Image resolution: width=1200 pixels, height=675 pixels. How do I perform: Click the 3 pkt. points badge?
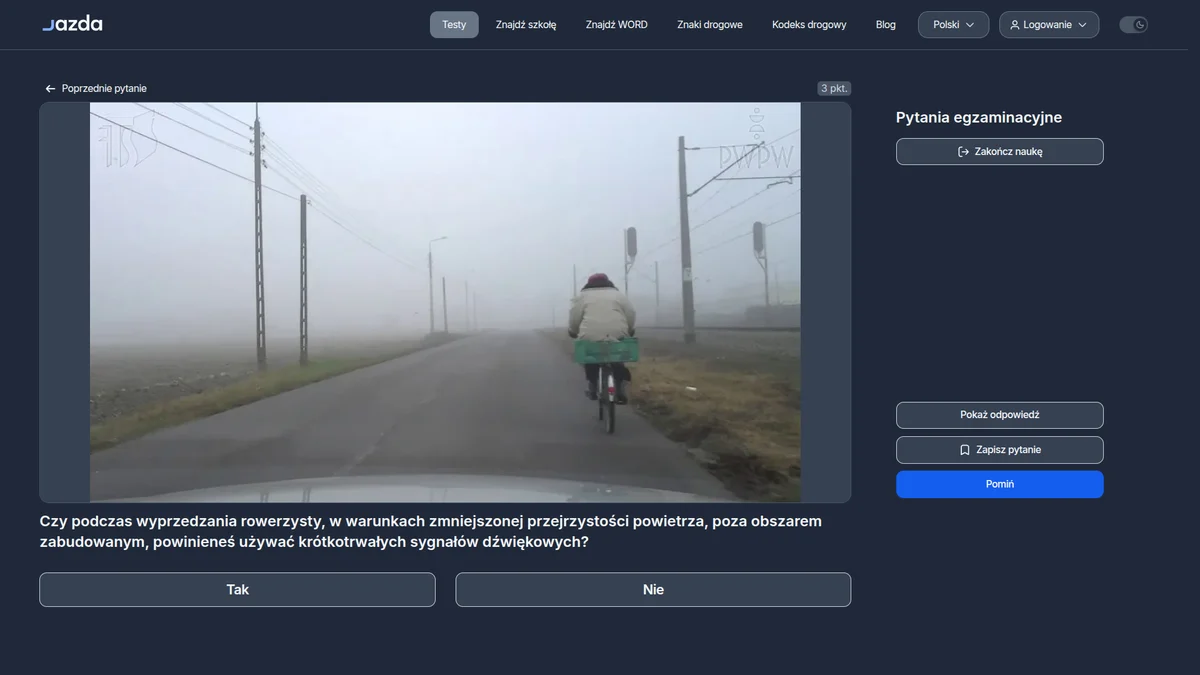coord(834,88)
